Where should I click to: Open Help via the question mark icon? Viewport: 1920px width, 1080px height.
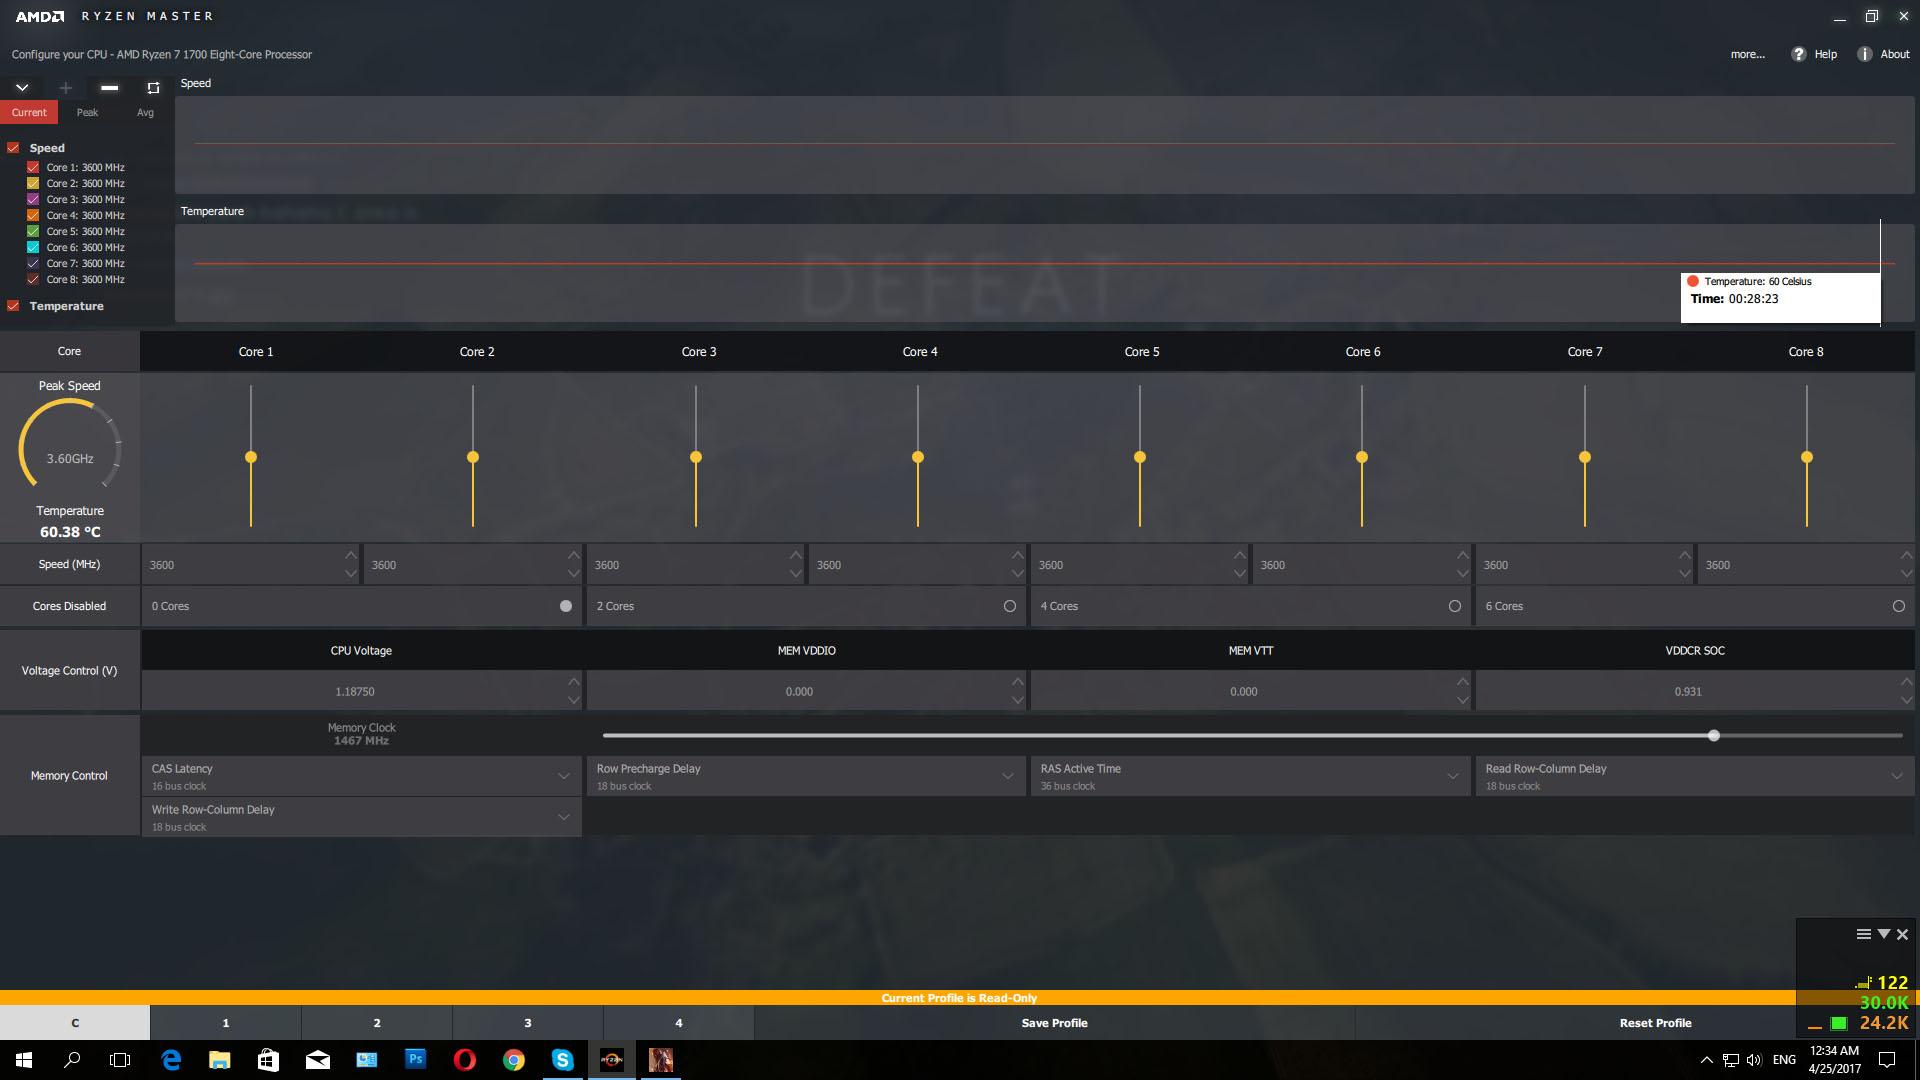[1799, 54]
